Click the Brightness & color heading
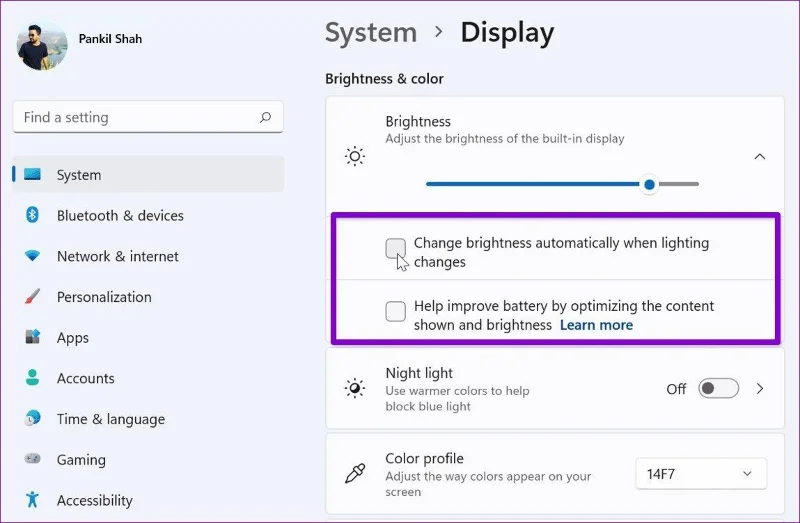The height and width of the screenshot is (523, 800). pyautogui.click(x=384, y=79)
